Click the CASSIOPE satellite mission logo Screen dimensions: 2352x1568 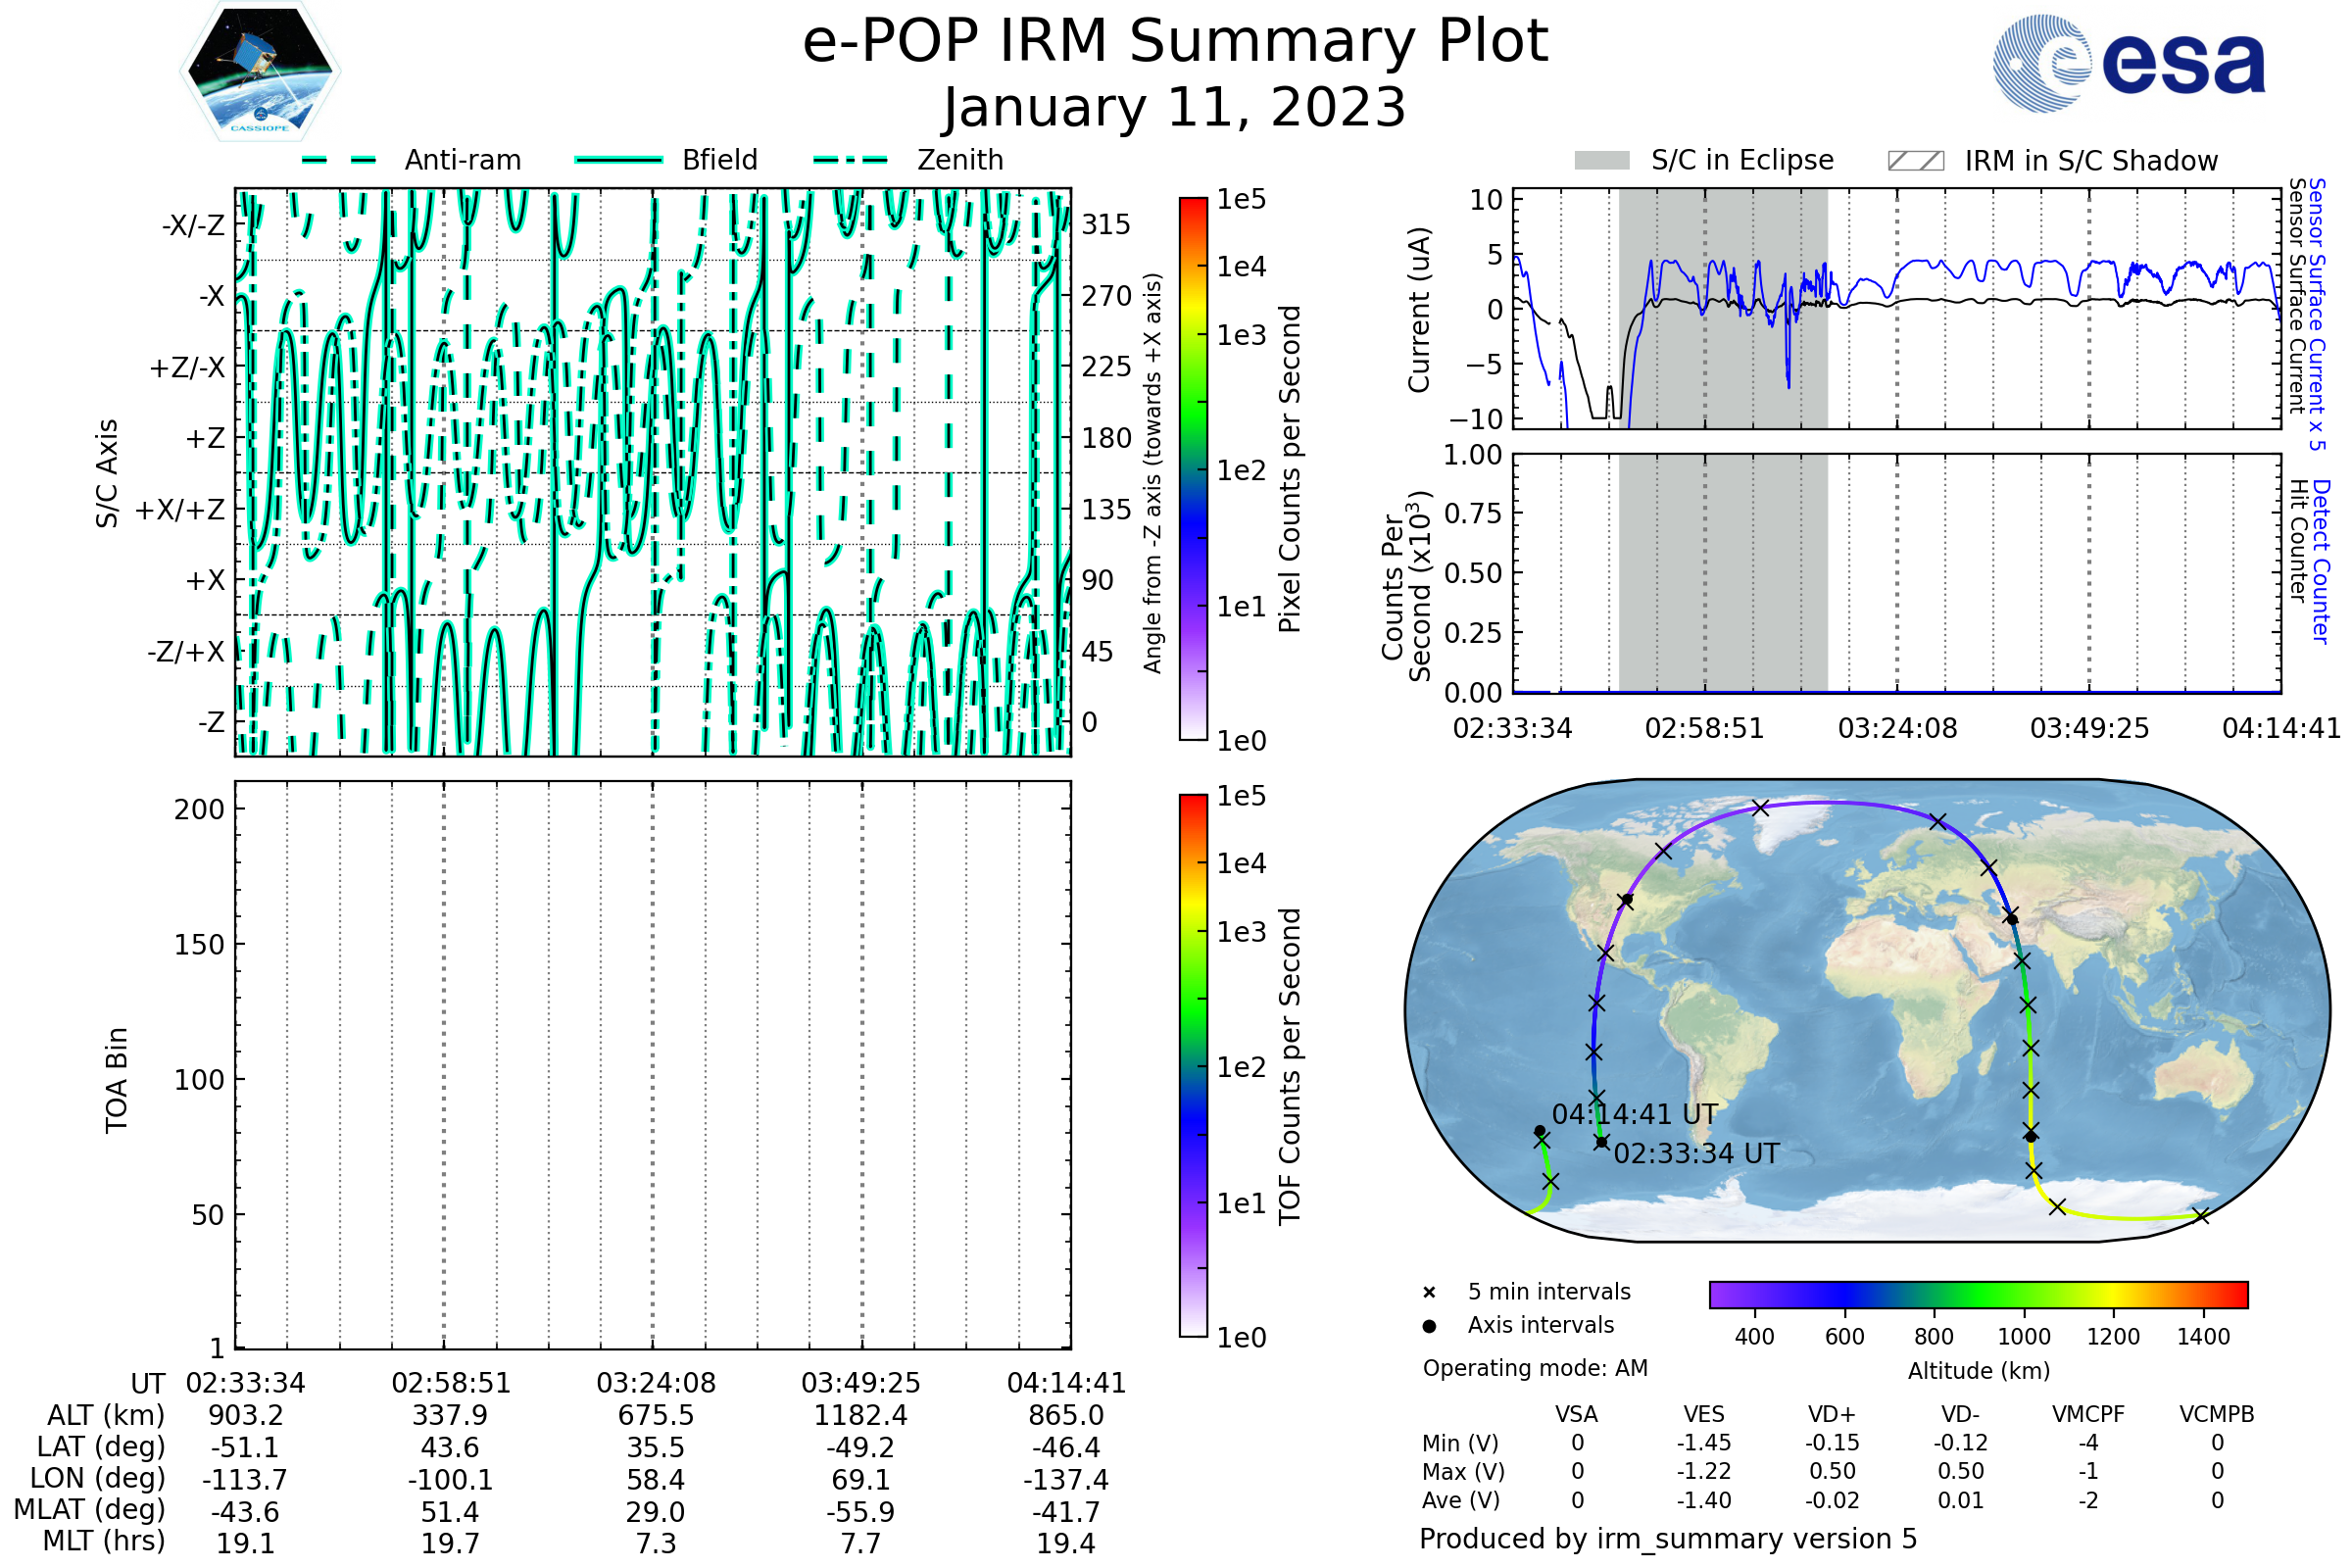point(260,72)
